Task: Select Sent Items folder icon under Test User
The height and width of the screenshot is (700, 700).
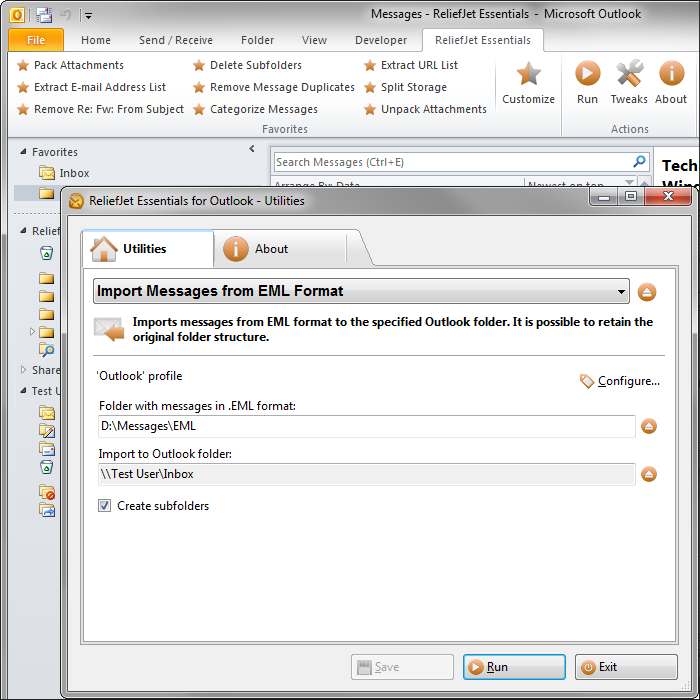Action: click(46, 449)
